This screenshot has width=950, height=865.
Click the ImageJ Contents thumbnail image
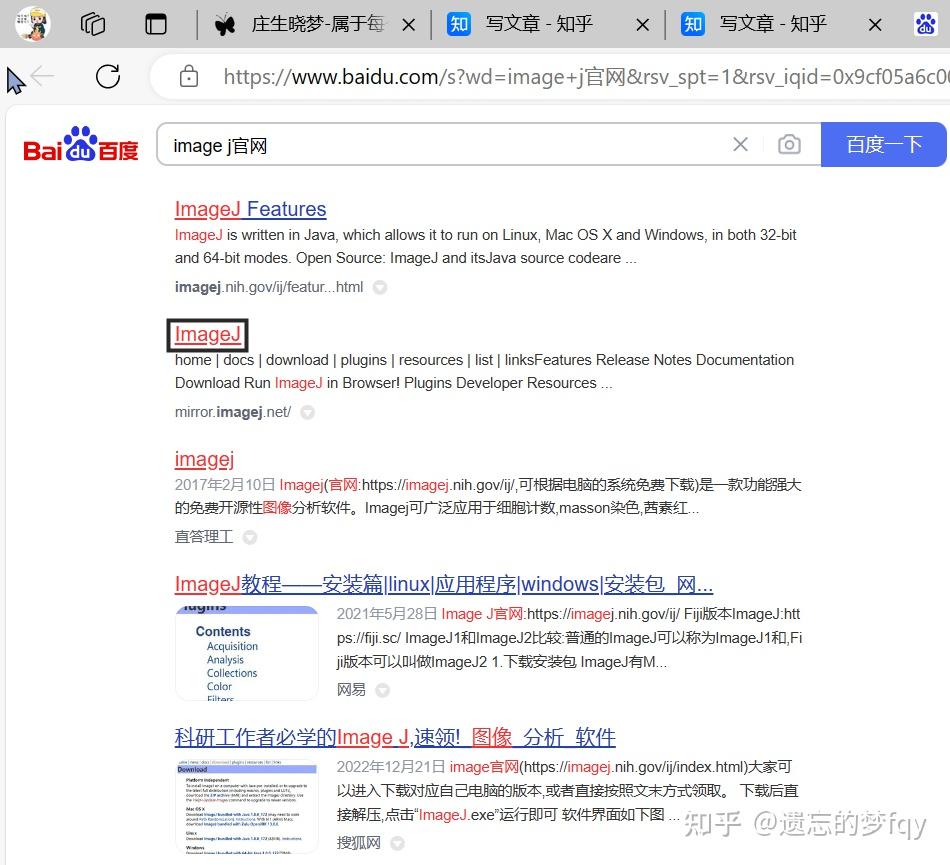[246, 653]
